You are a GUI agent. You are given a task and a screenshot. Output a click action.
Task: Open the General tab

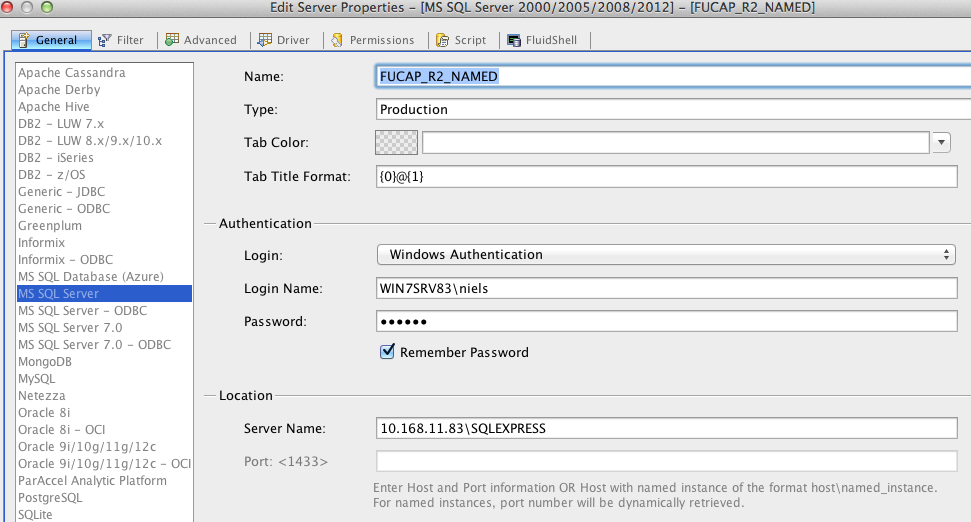coord(51,40)
